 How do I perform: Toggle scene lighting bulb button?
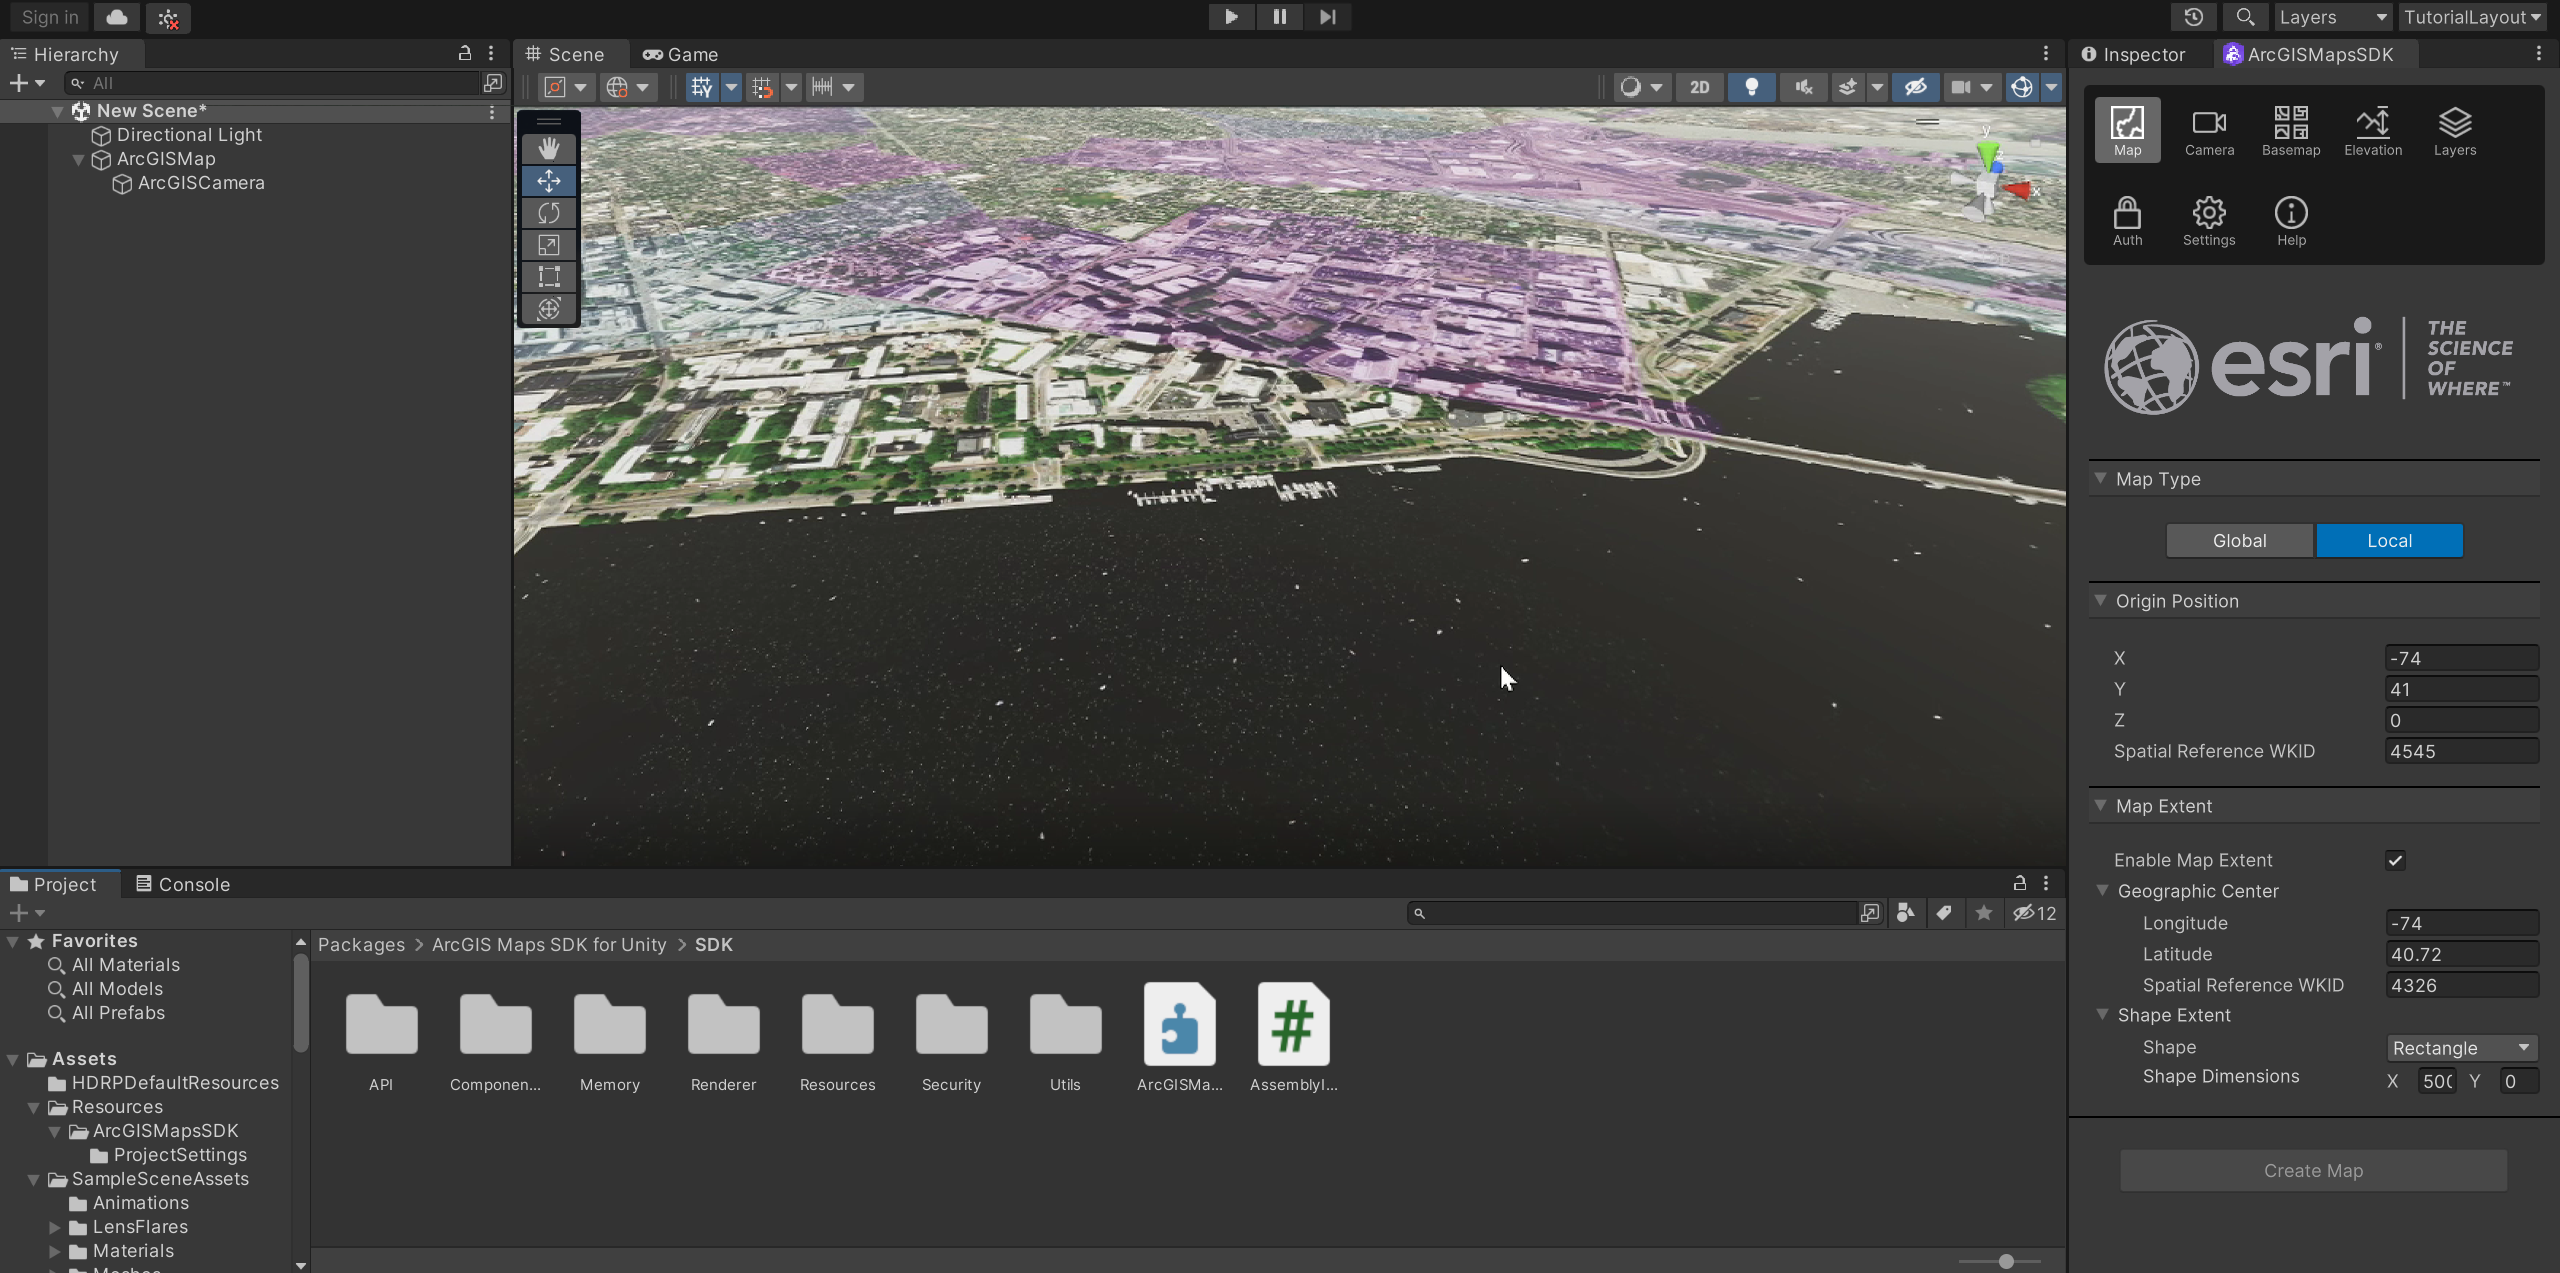[1751, 87]
